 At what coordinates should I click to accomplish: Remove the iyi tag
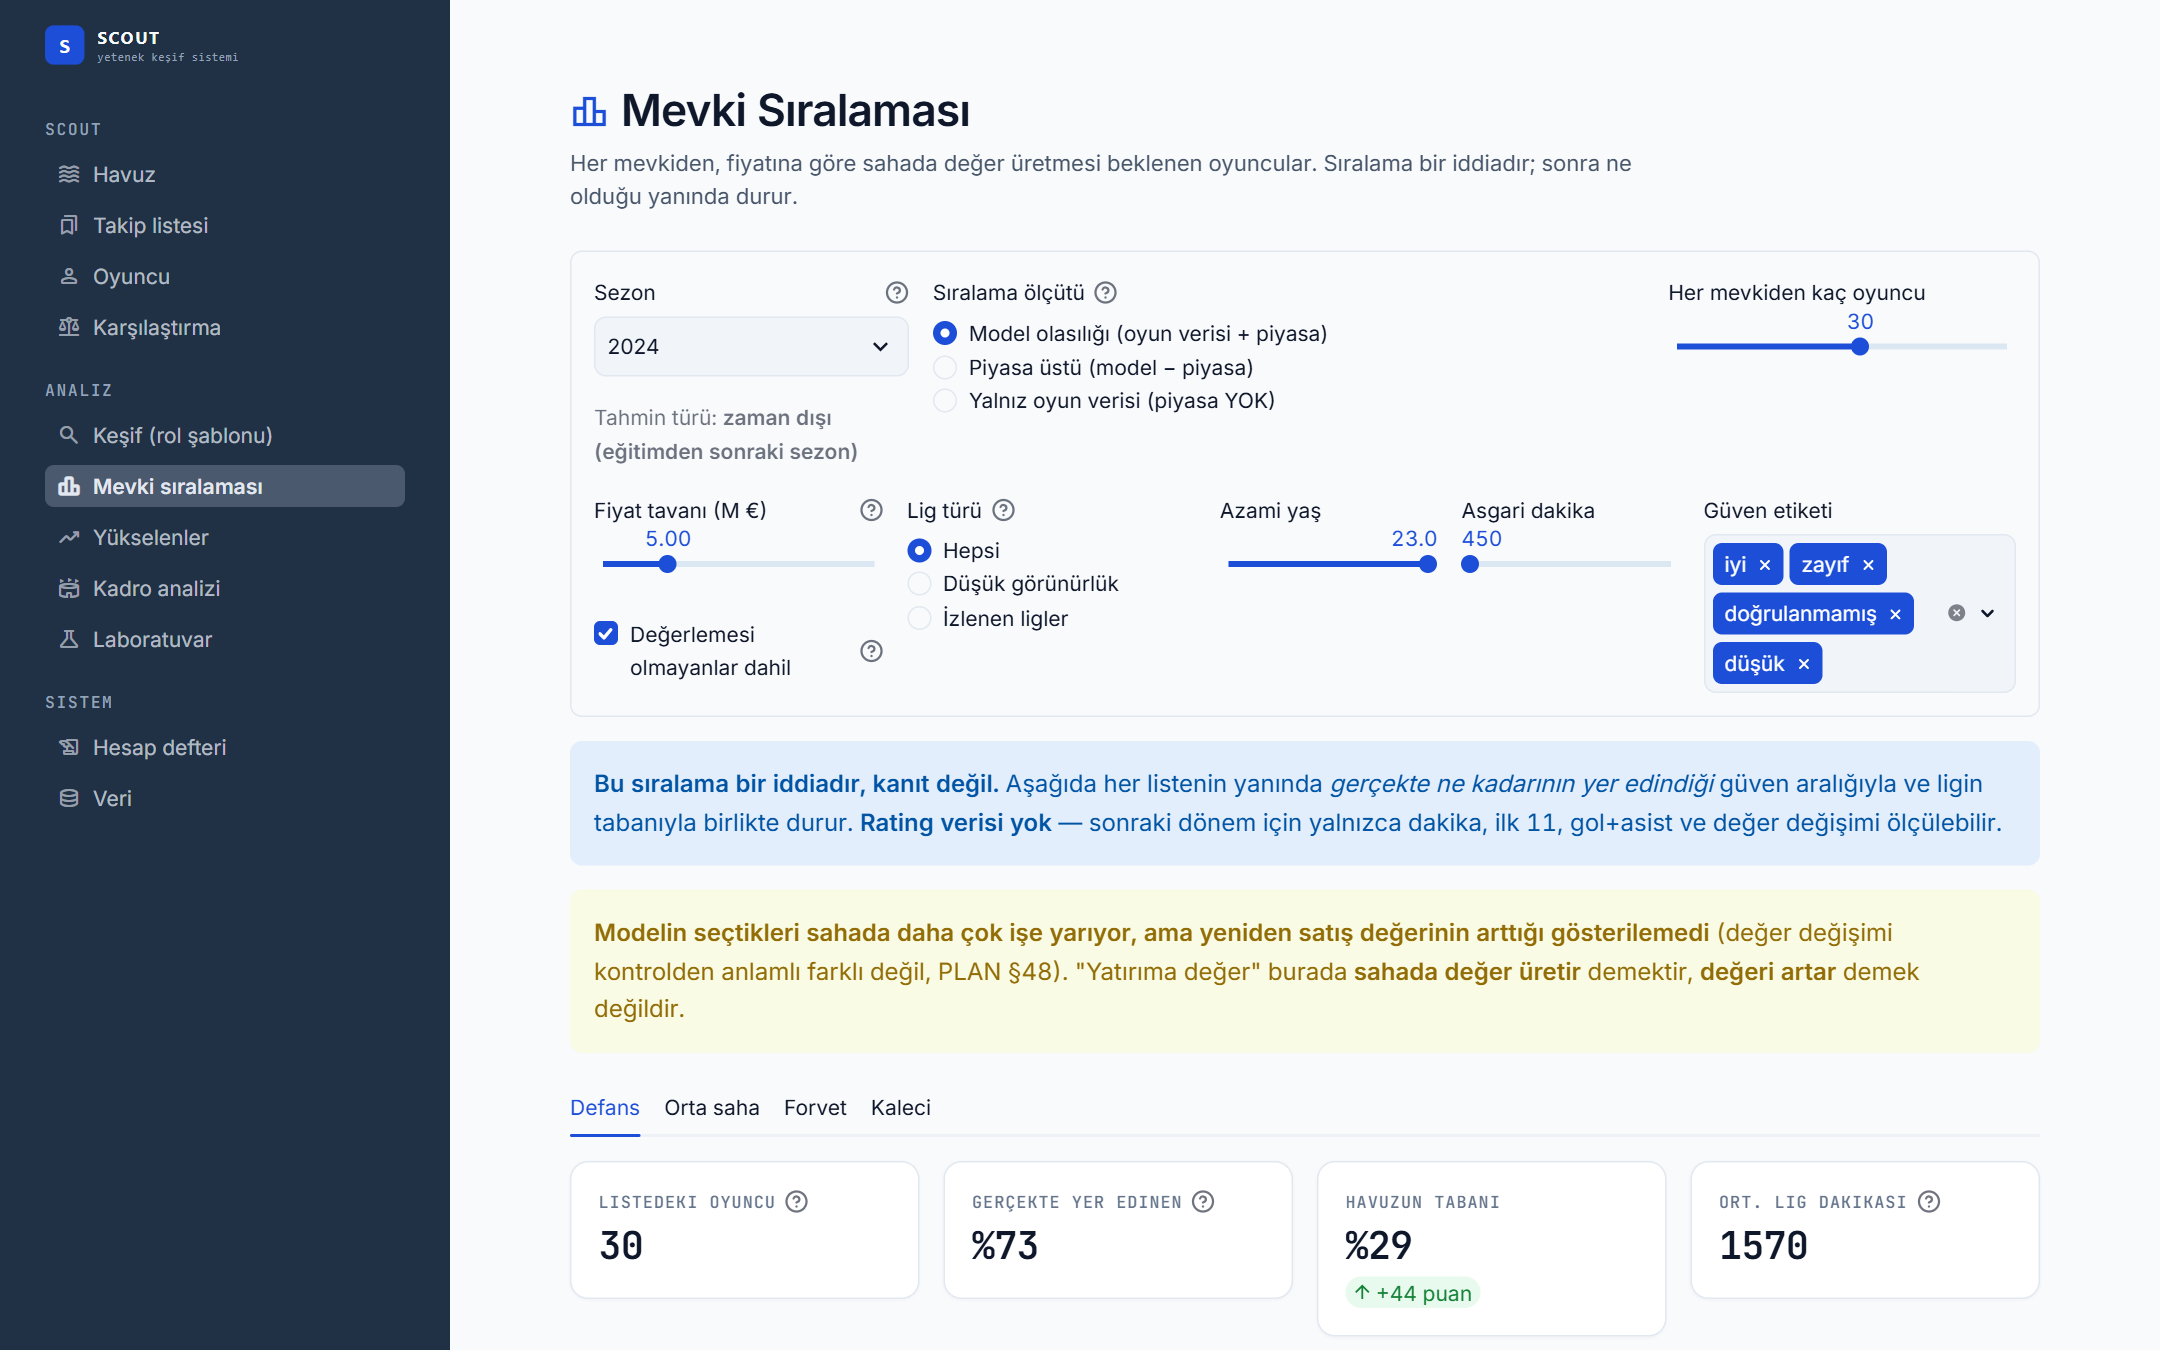[1765, 565]
